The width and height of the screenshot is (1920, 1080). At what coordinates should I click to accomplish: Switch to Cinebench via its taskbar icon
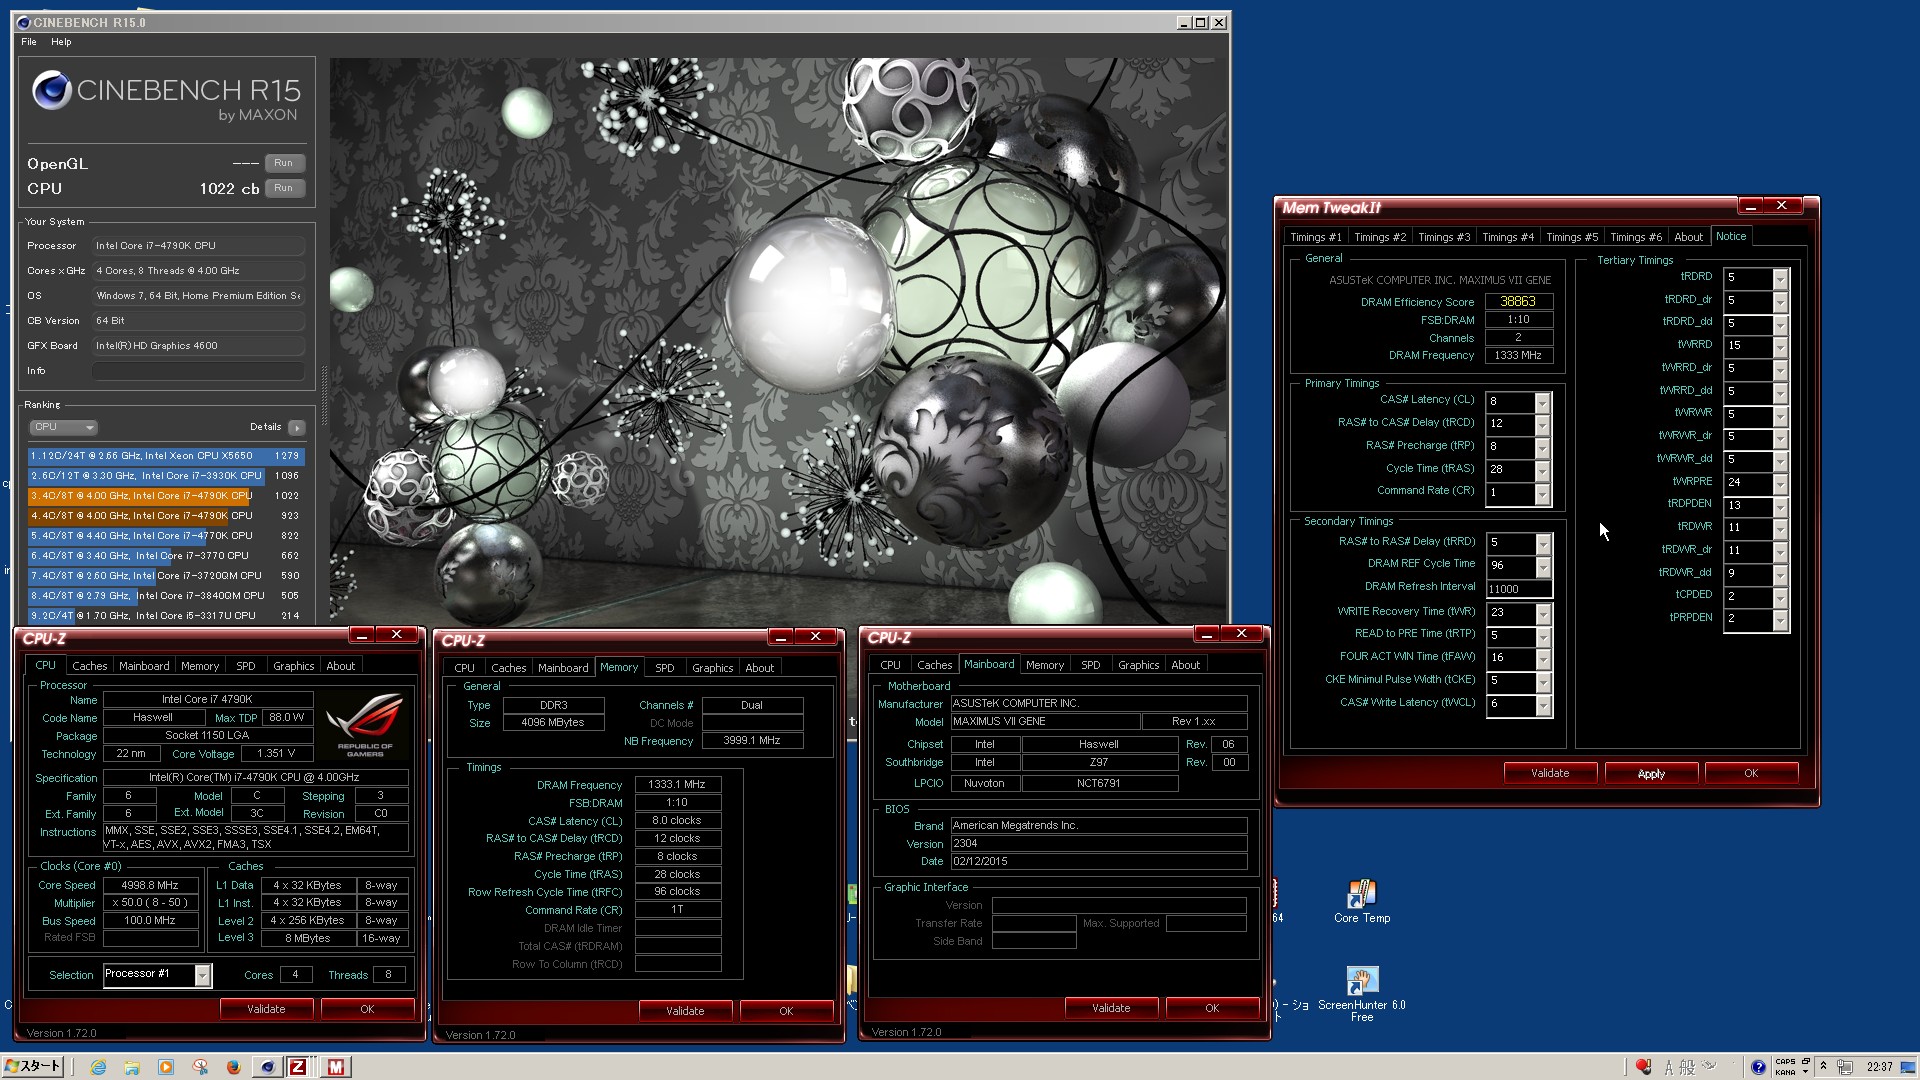click(x=267, y=1067)
